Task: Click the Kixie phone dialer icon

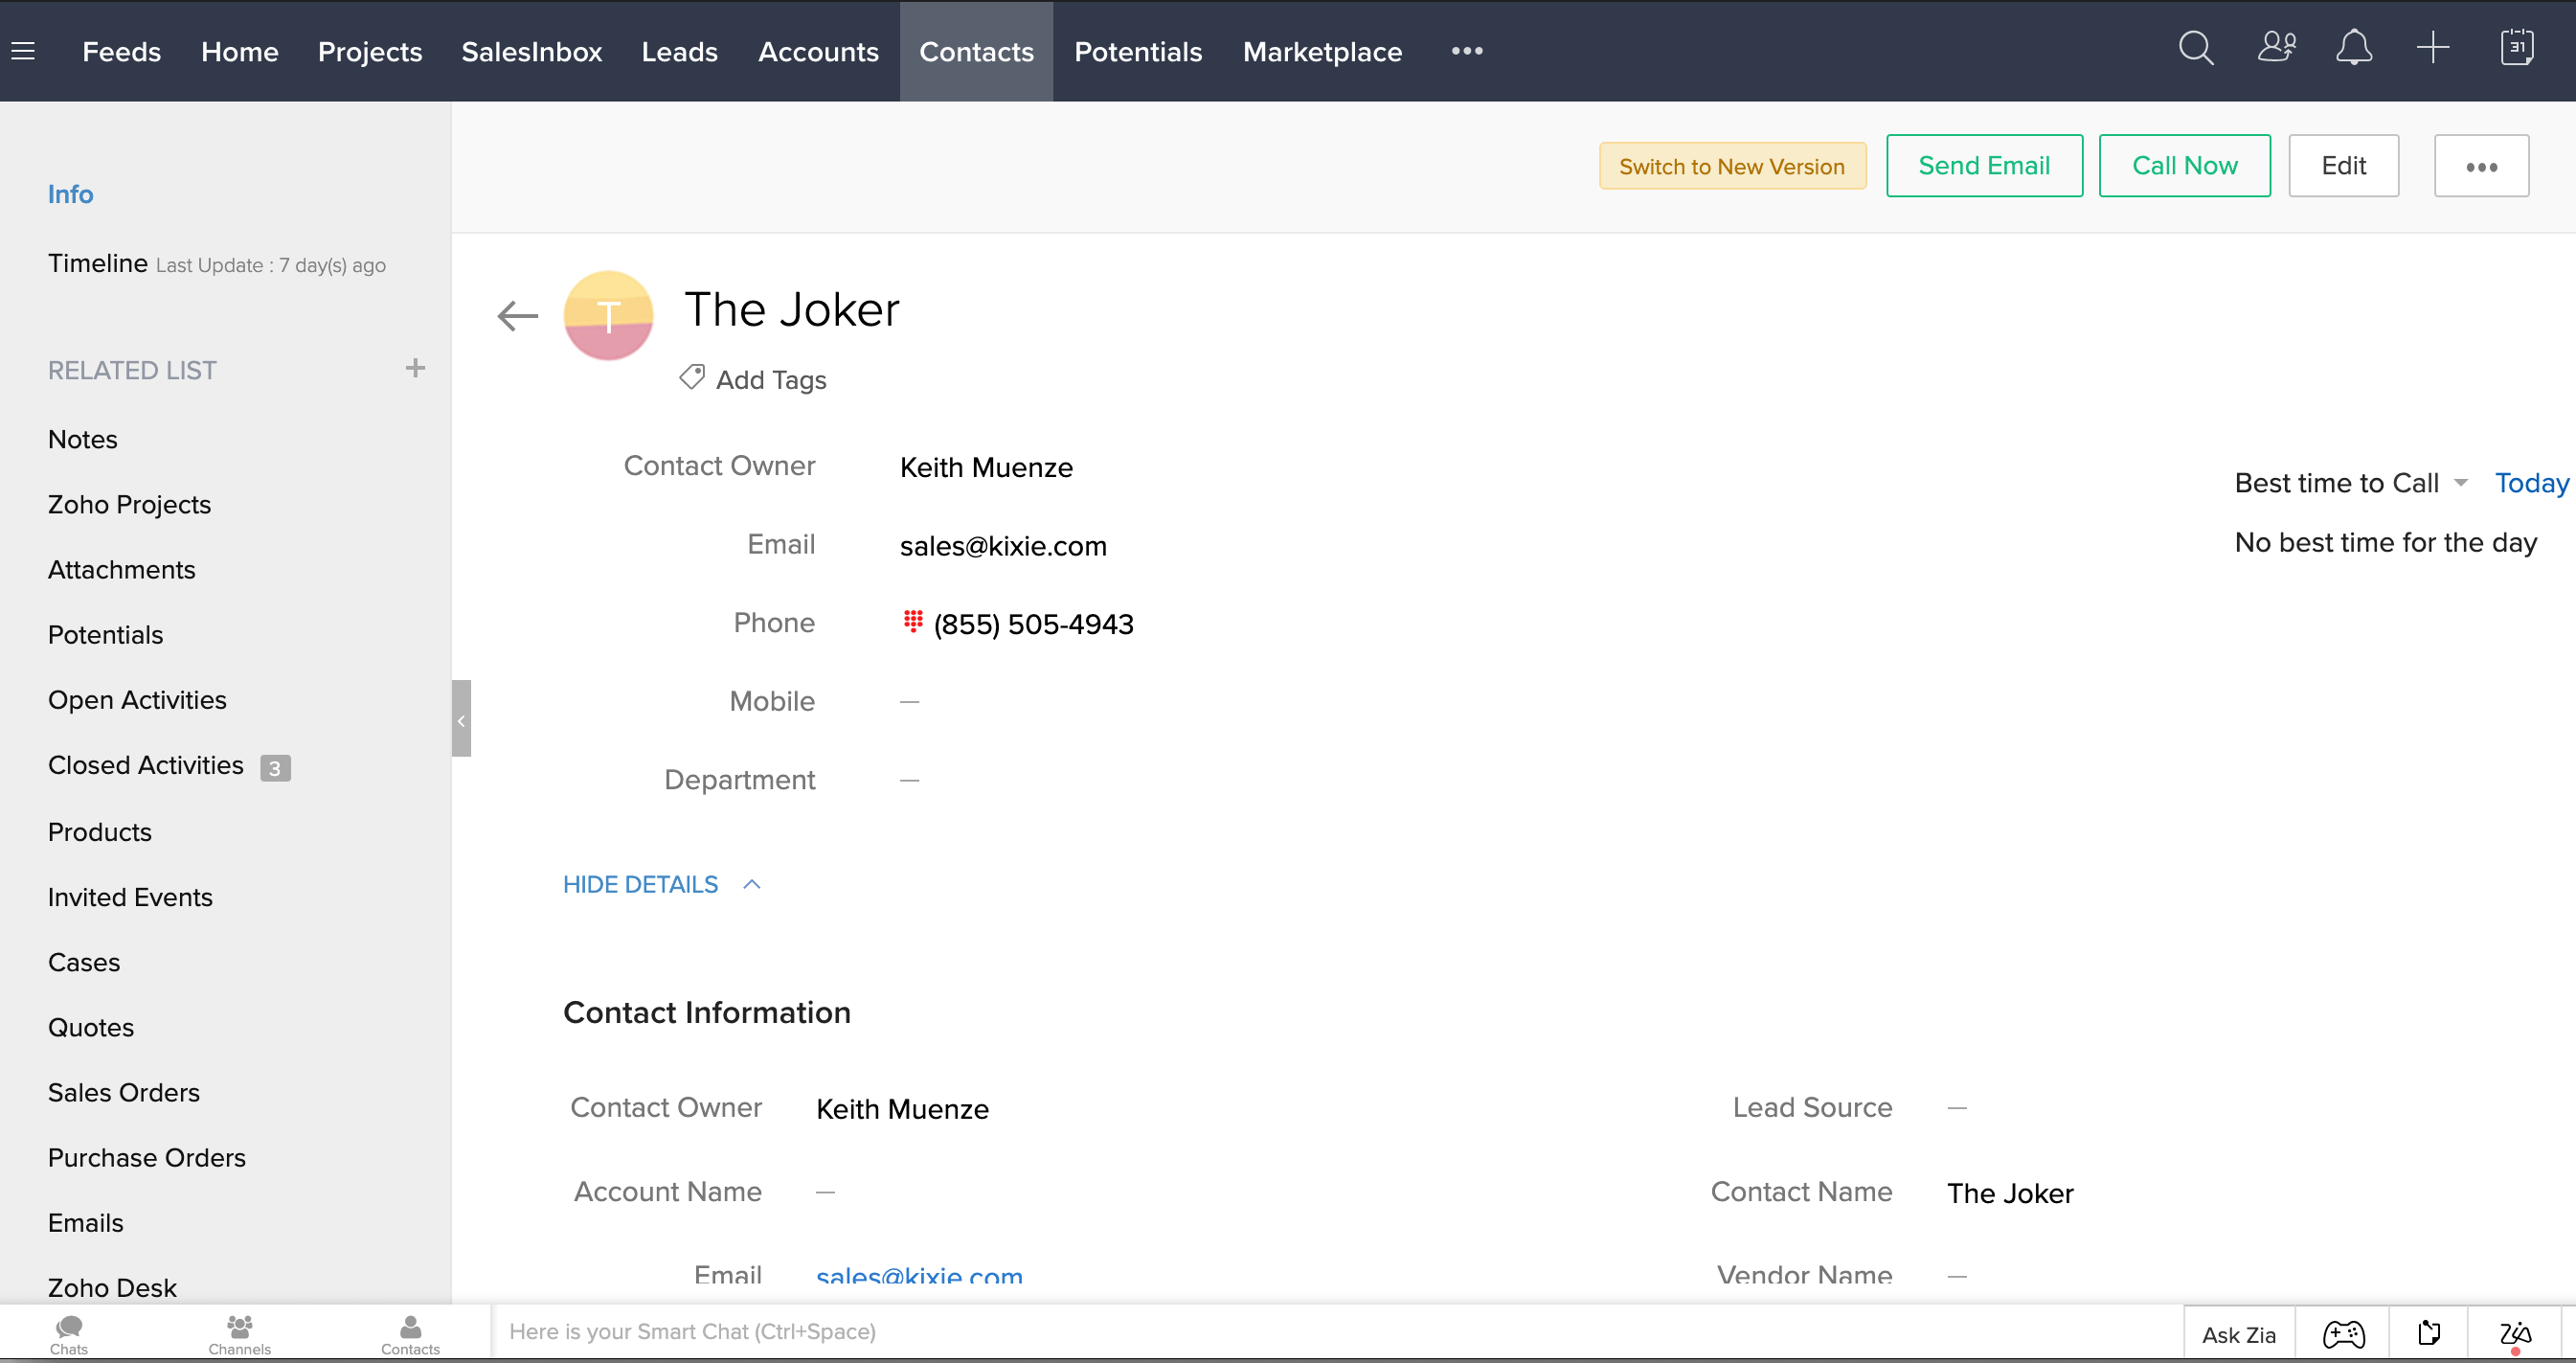Action: coord(912,622)
